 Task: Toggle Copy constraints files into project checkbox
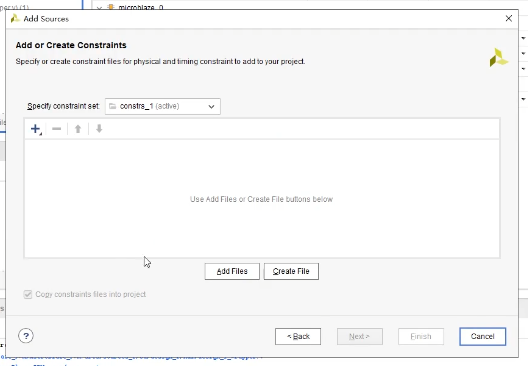coord(28,294)
